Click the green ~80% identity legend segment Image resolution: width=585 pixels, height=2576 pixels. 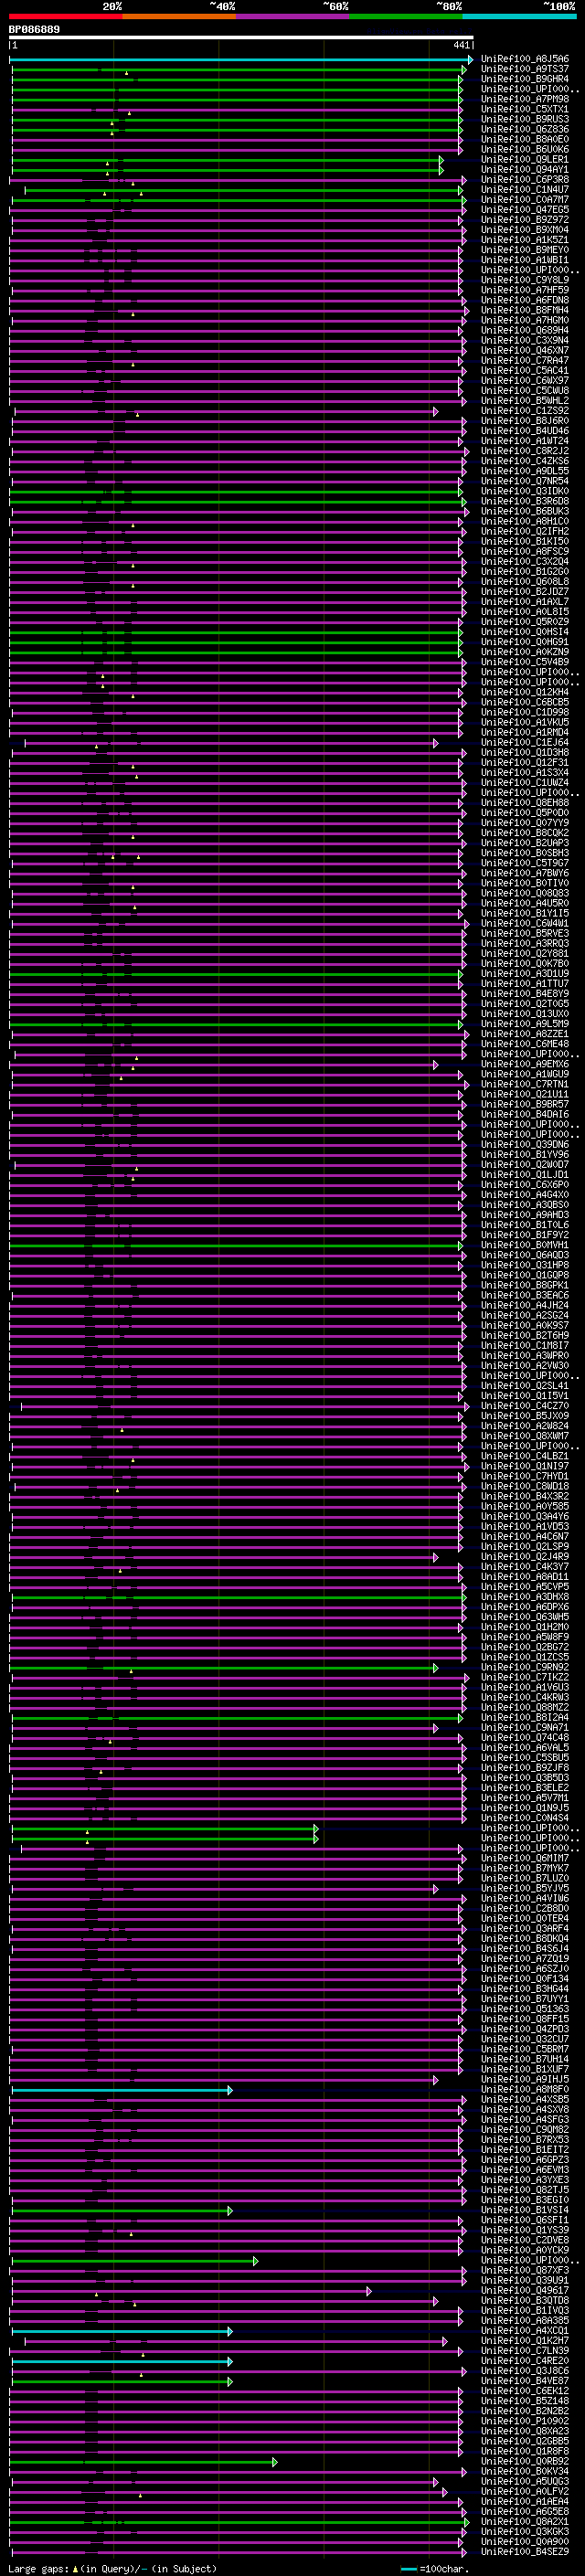point(406,16)
